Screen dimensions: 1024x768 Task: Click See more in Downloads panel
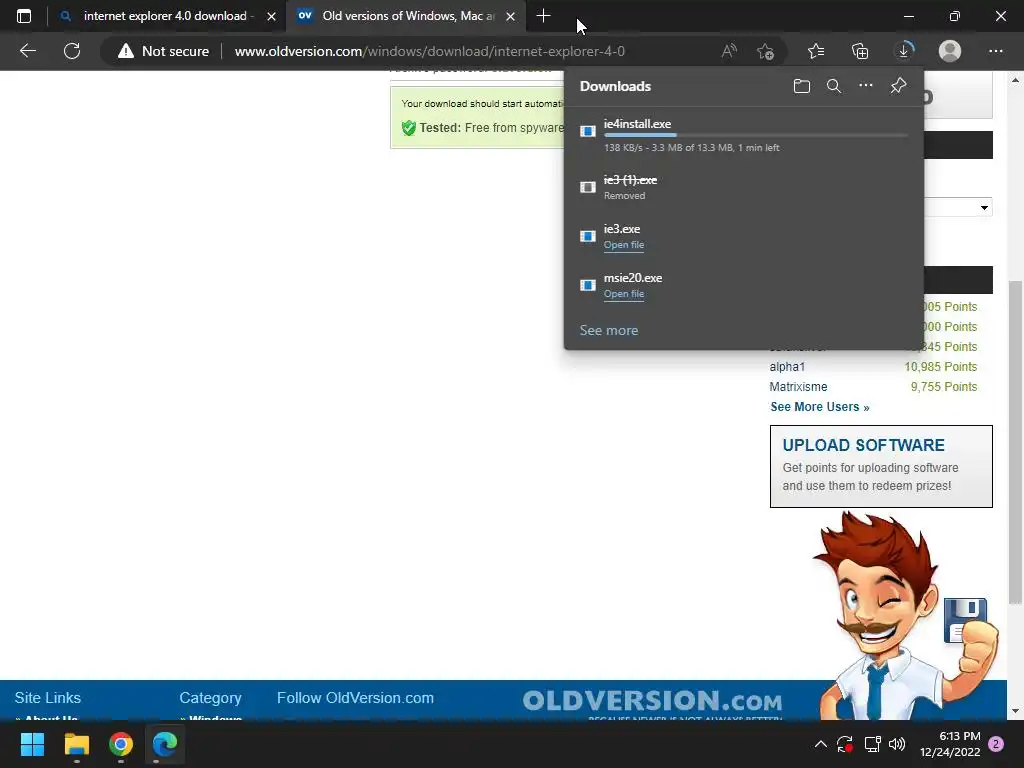click(x=609, y=330)
